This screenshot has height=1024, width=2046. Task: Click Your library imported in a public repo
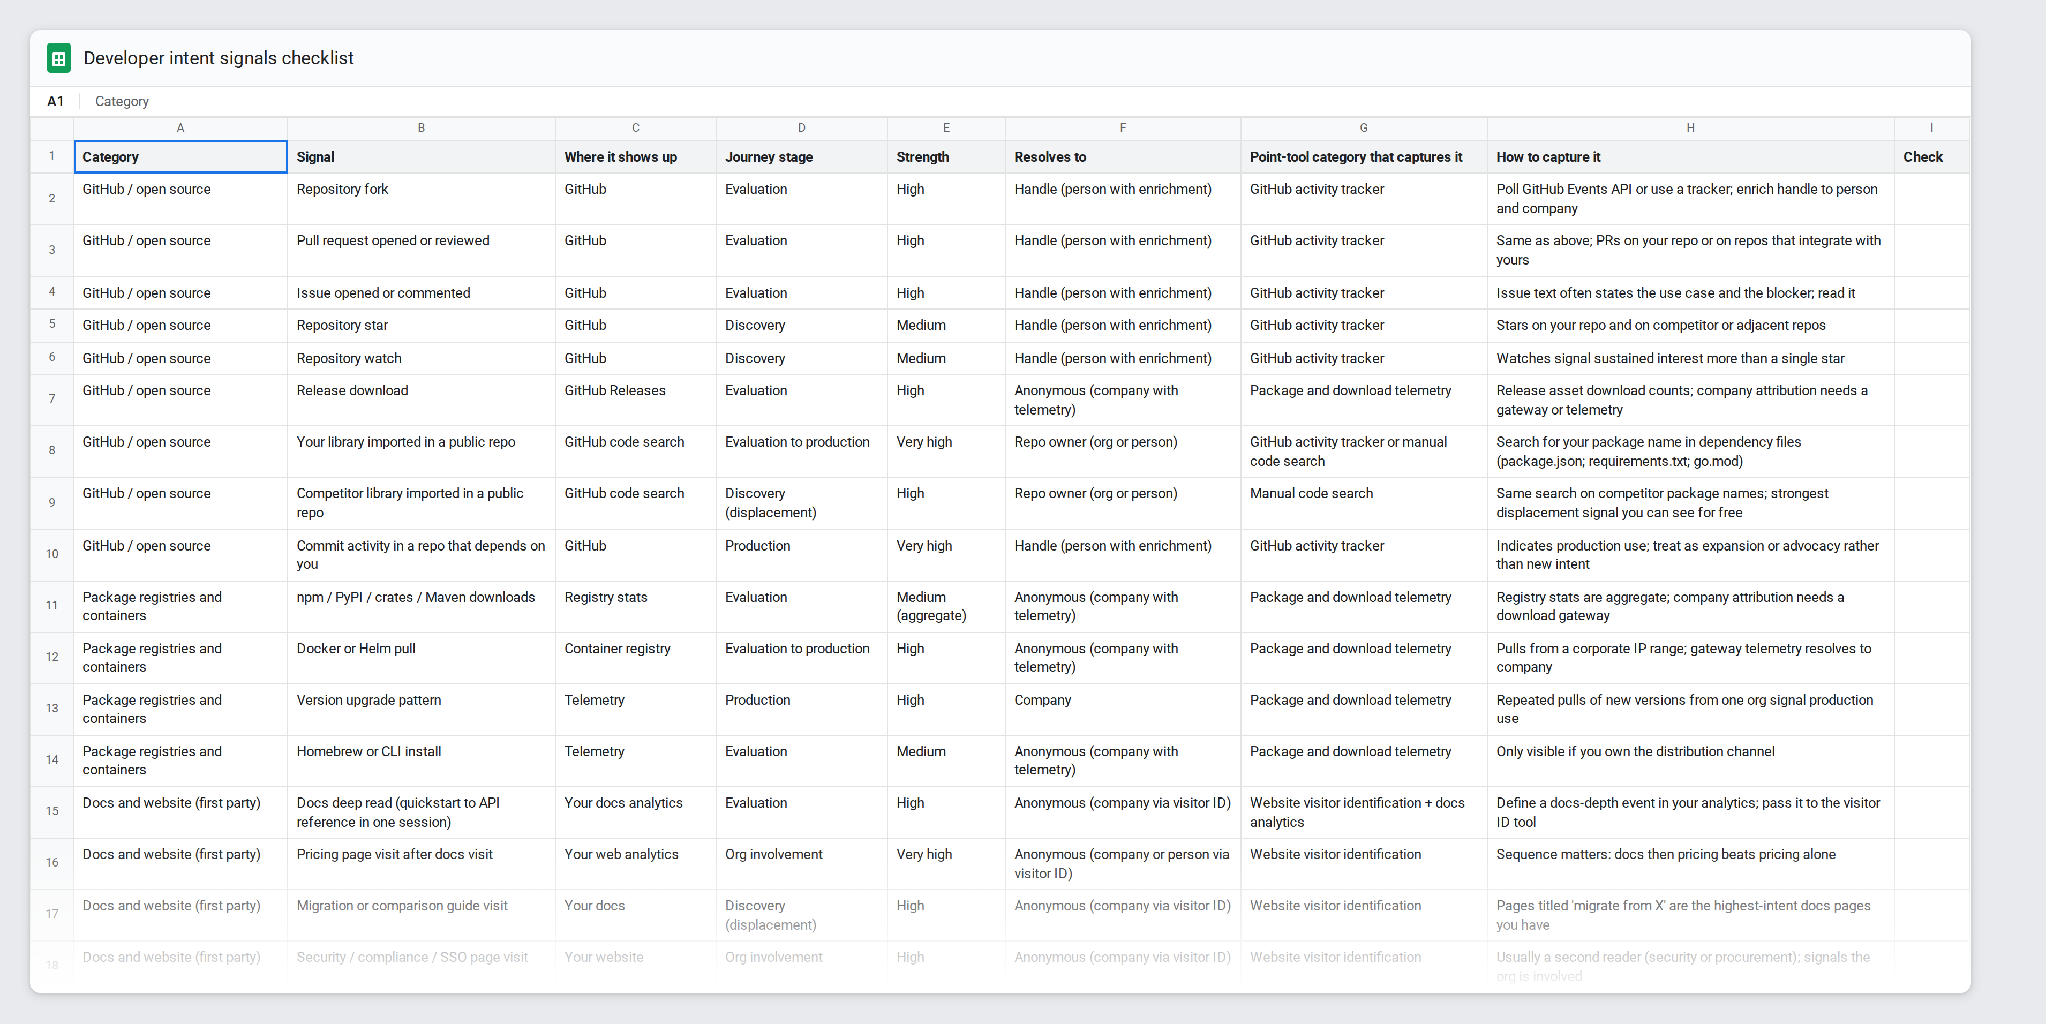421,451
